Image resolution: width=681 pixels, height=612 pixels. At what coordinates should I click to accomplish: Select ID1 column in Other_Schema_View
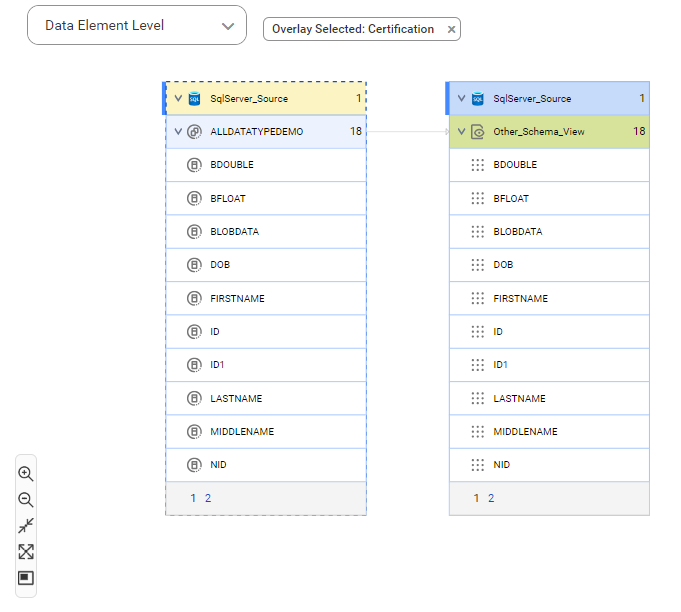(549, 365)
